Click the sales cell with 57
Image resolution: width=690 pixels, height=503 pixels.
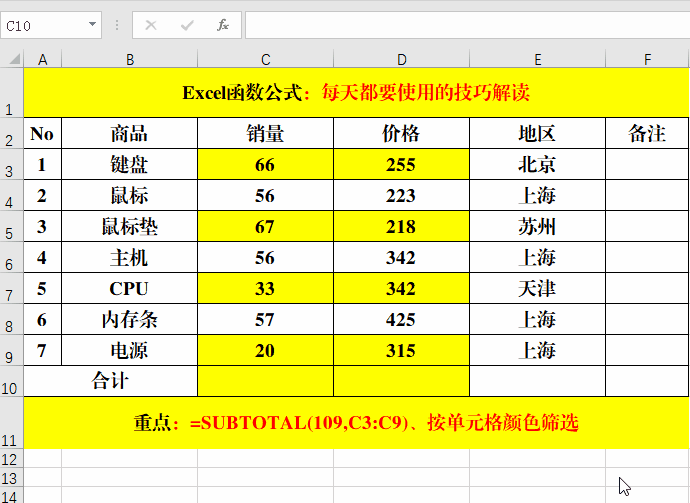tap(265, 319)
